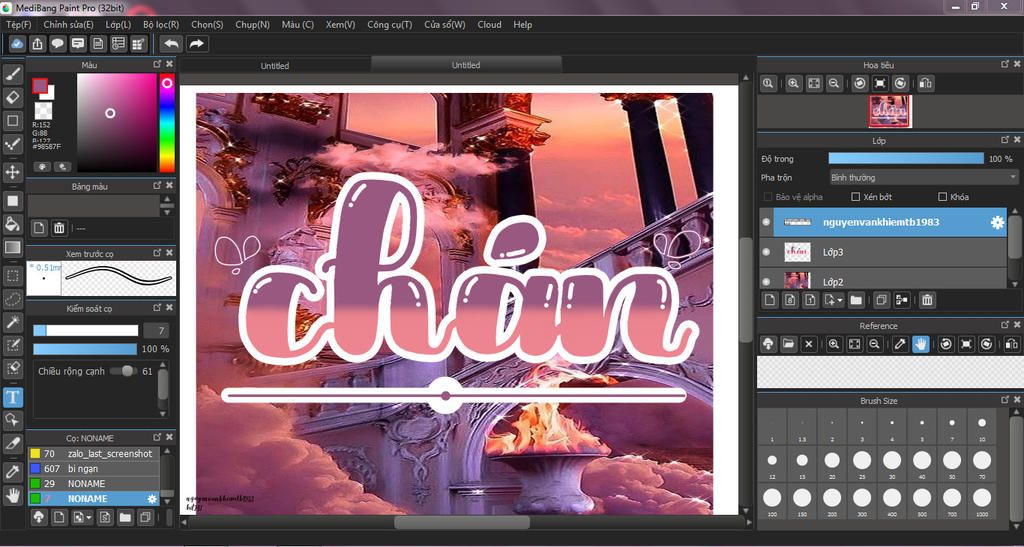The width and height of the screenshot is (1024, 547).
Task: Select brush zalo_last_screenshot
Action: tap(93, 454)
